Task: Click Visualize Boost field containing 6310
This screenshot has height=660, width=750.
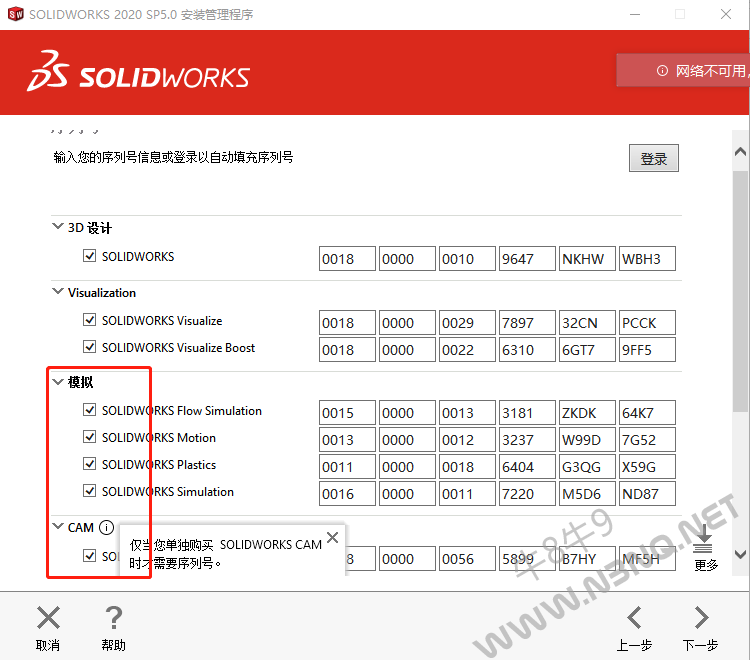Action: point(527,350)
